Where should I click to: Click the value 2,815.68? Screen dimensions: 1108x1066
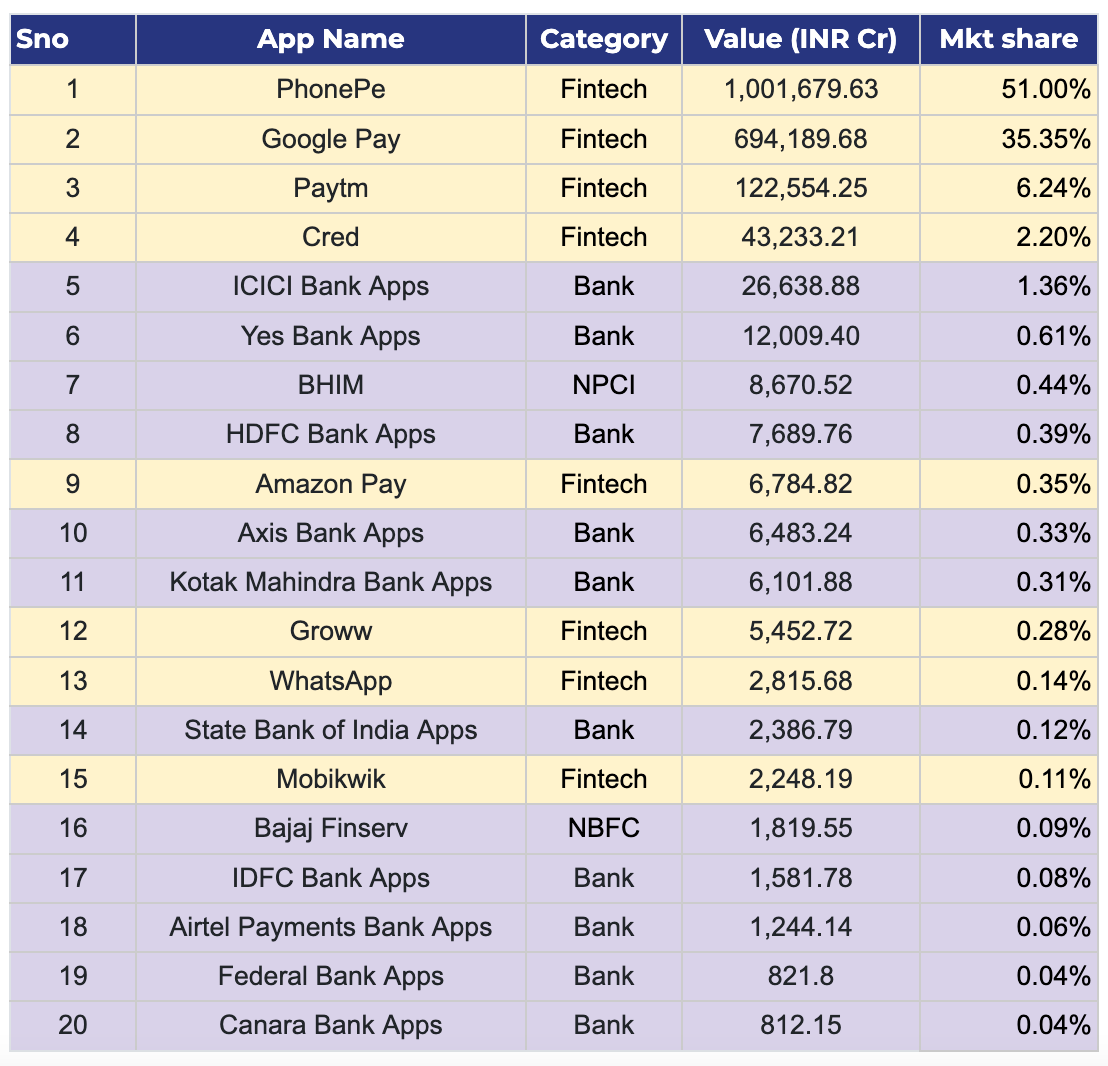[x=801, y=681]
